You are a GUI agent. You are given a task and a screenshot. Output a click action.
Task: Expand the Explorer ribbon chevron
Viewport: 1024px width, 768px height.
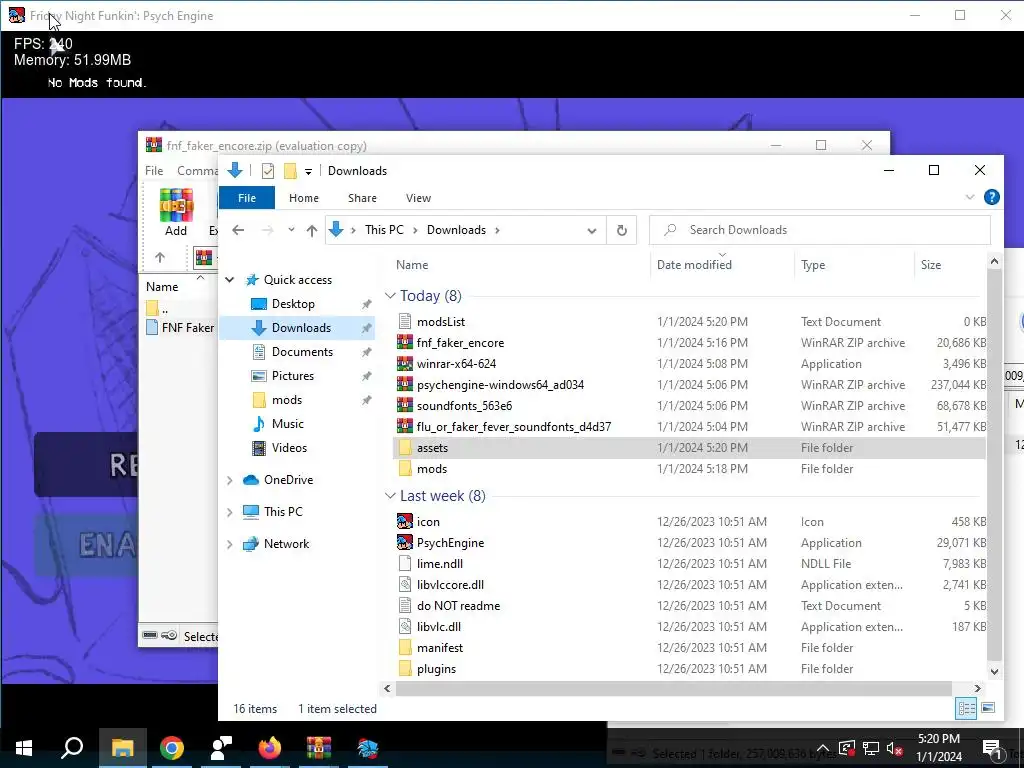(x=970, y=197)
